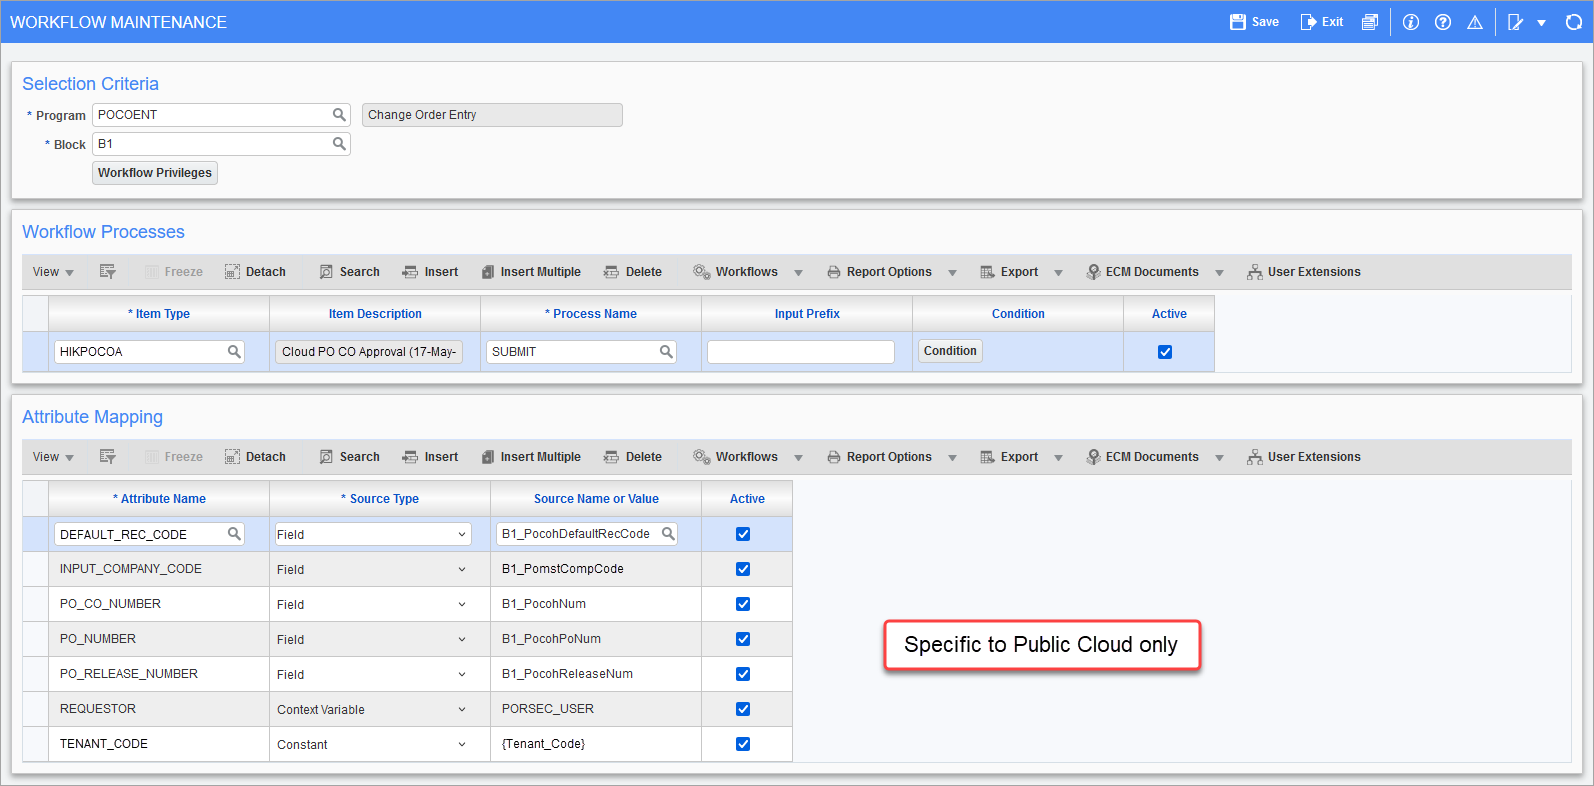Click the Workflow Privileges button
Screen dimensions: 1594x786
[155, 173]
